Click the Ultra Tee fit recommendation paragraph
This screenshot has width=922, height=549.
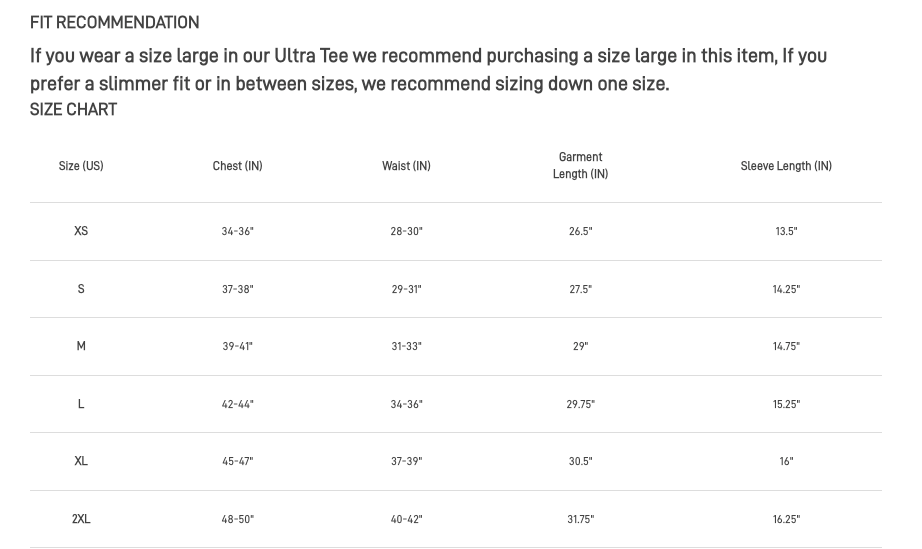click(x=428, y=69)
